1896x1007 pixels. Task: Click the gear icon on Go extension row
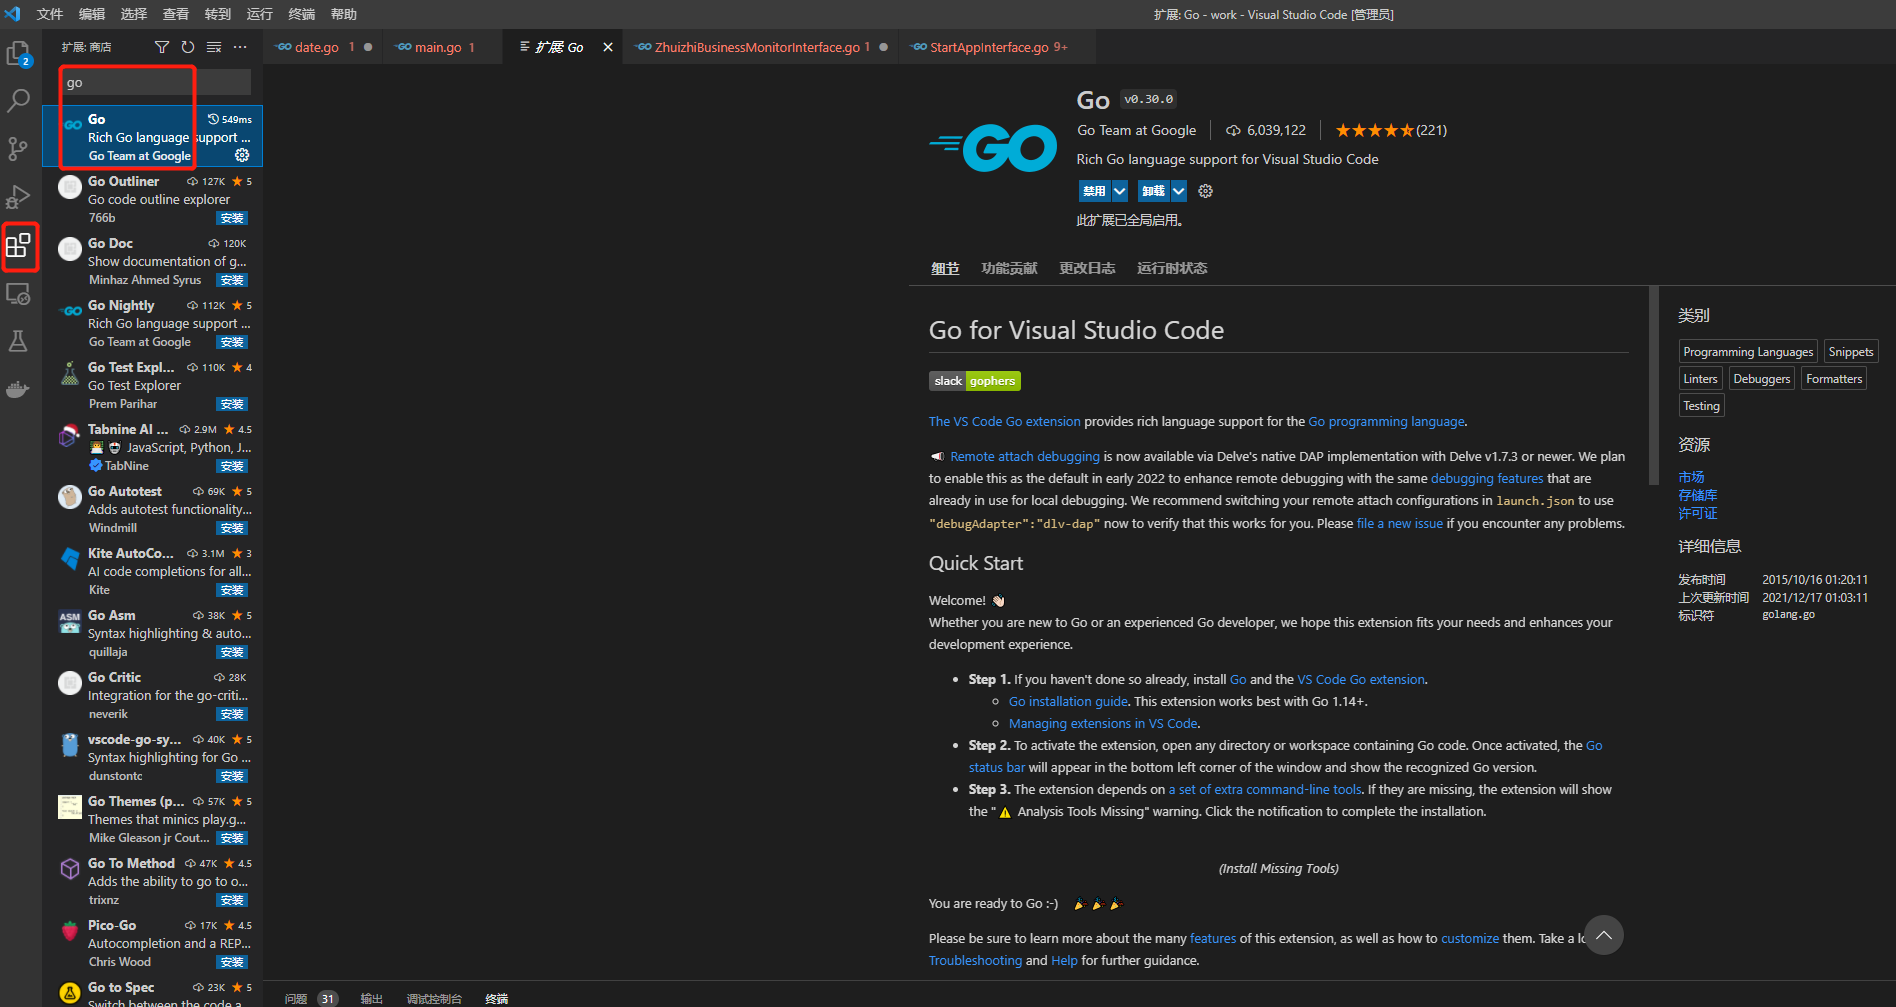pyautogui.click(x=242, y=155)
